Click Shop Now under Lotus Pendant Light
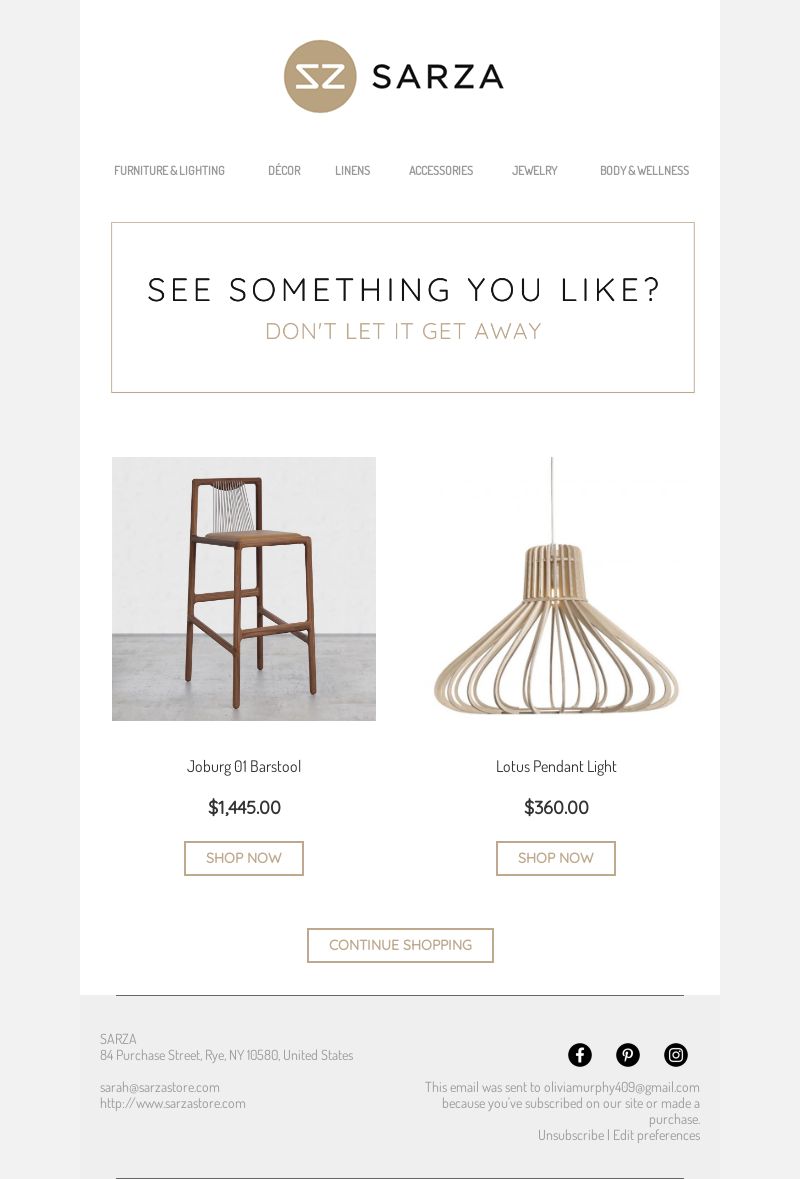Image resolution: width=800 pixels, height=1179 pixels. coord(556,858)
